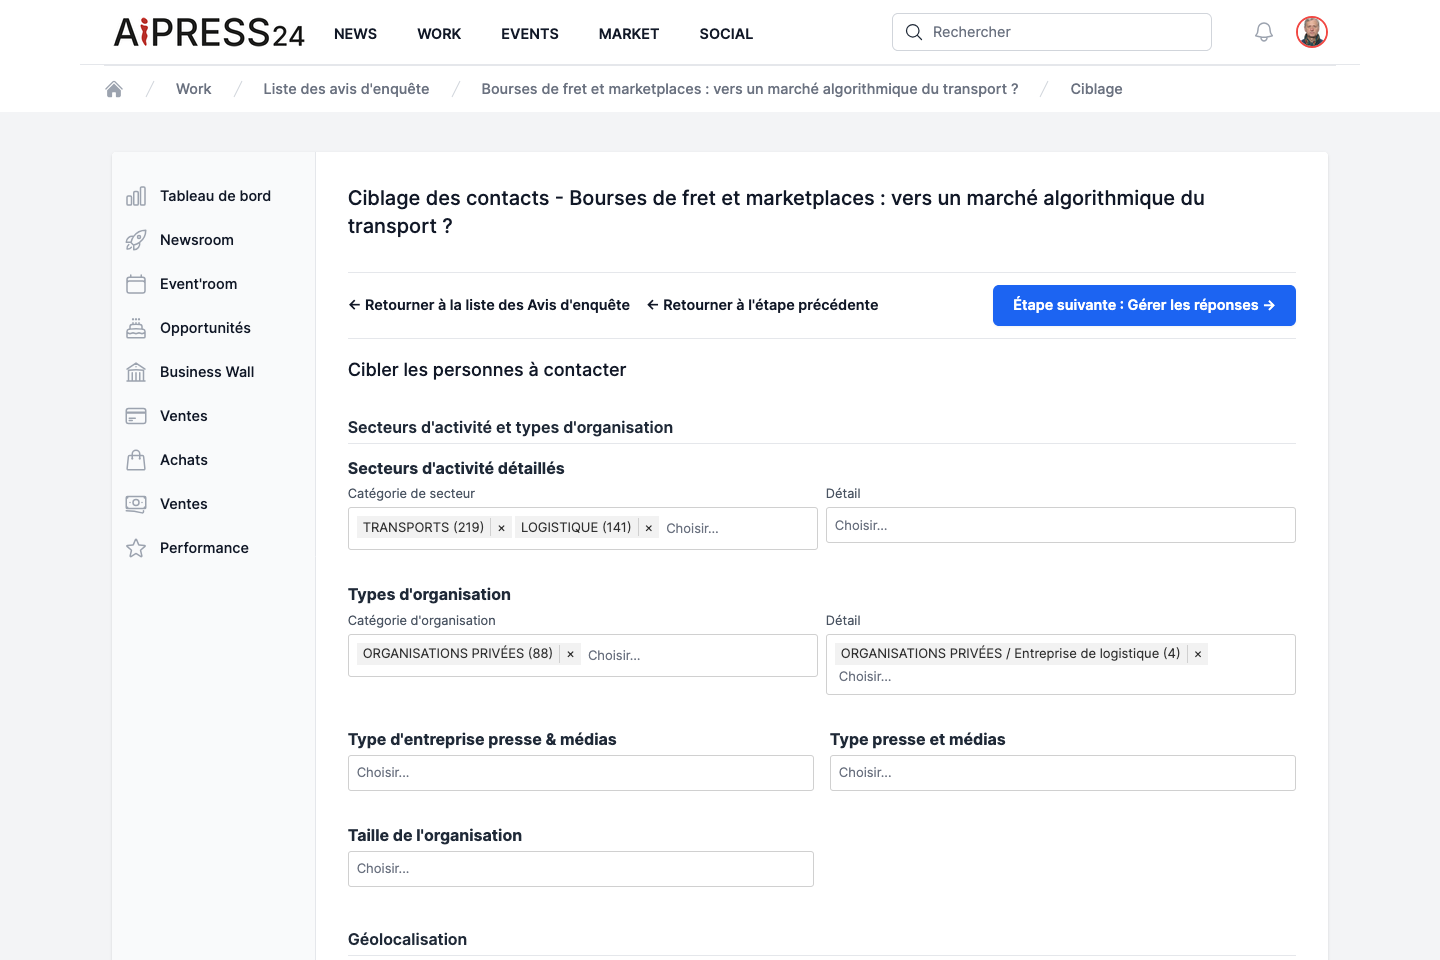Image resolution: width=1440 pixels, height=960 pixels.
Task: Open the EVENTS menu
Action: (530, 34)
